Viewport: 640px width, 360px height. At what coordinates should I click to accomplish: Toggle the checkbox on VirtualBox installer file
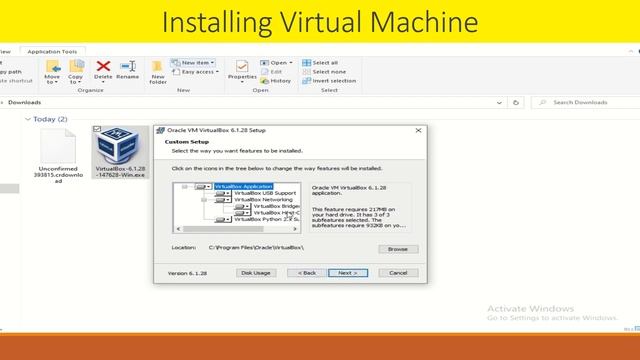[97, 129]
